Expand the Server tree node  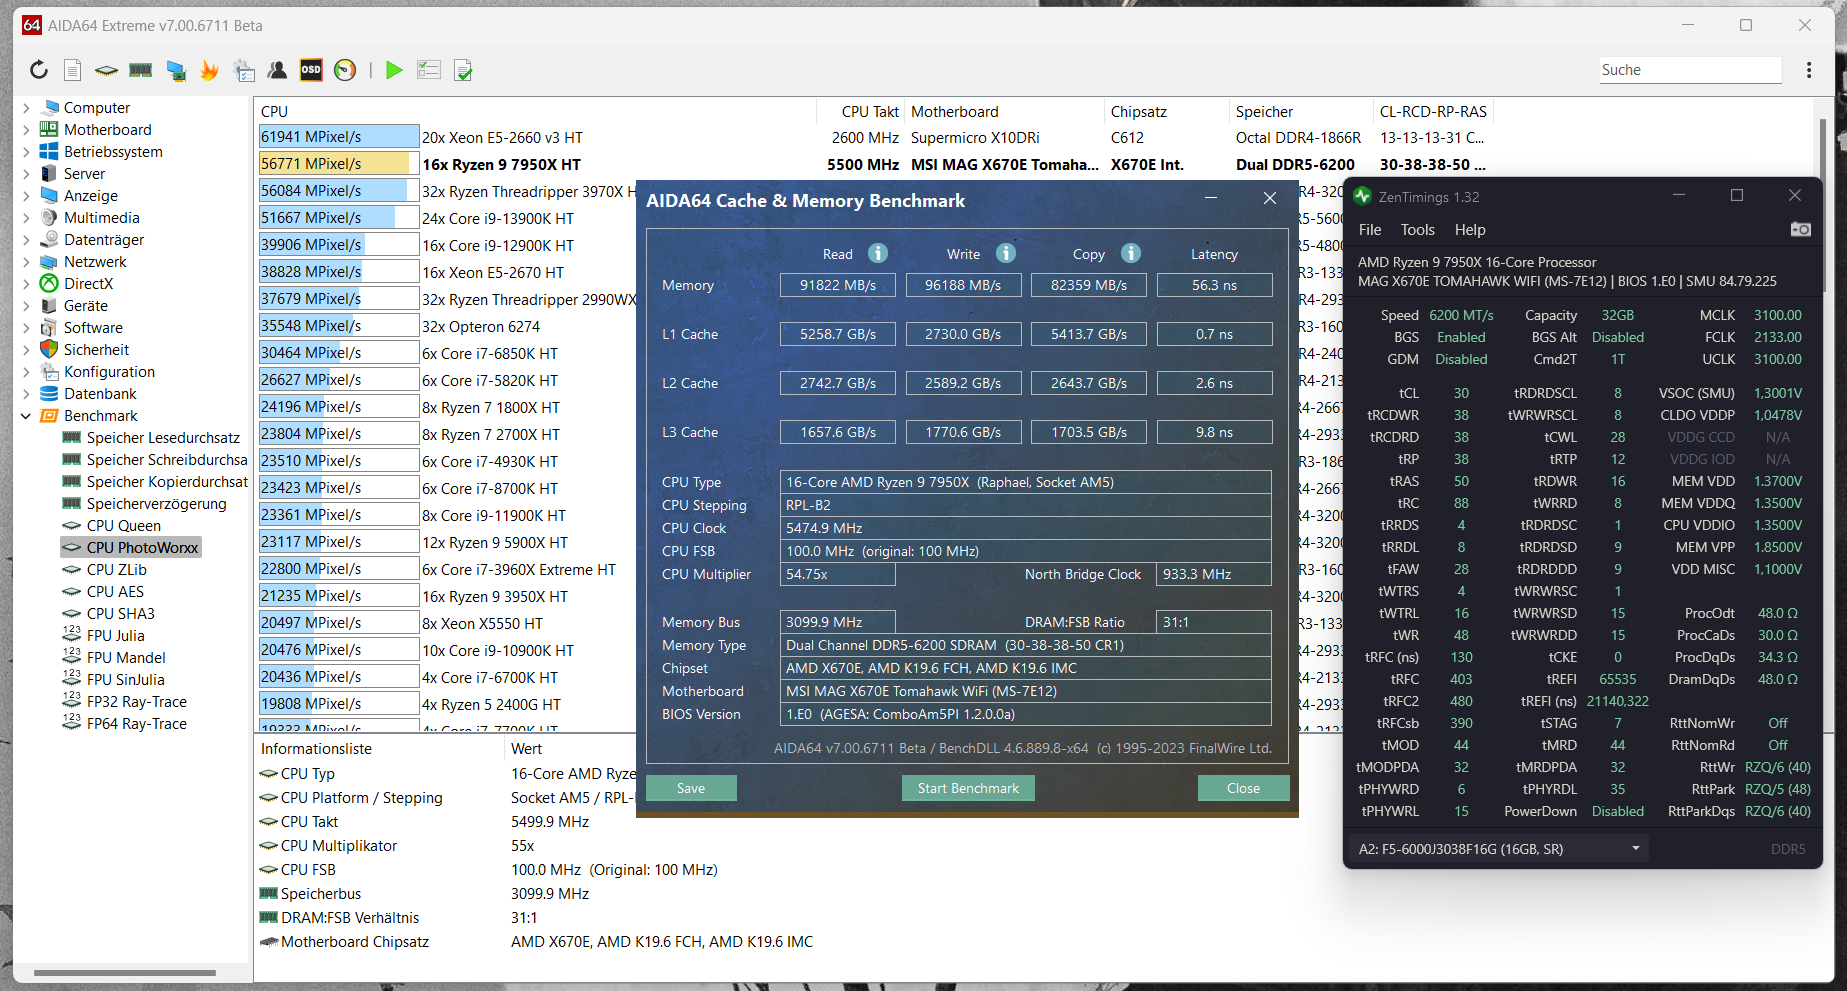click(26, 174)
